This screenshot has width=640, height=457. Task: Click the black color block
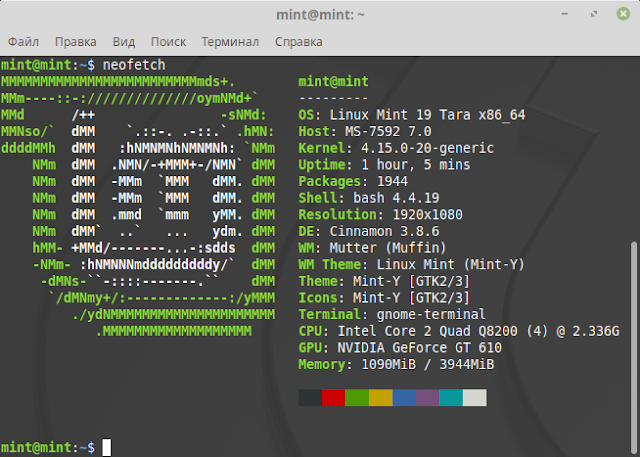pyautogui.click(x=310, y=397)
